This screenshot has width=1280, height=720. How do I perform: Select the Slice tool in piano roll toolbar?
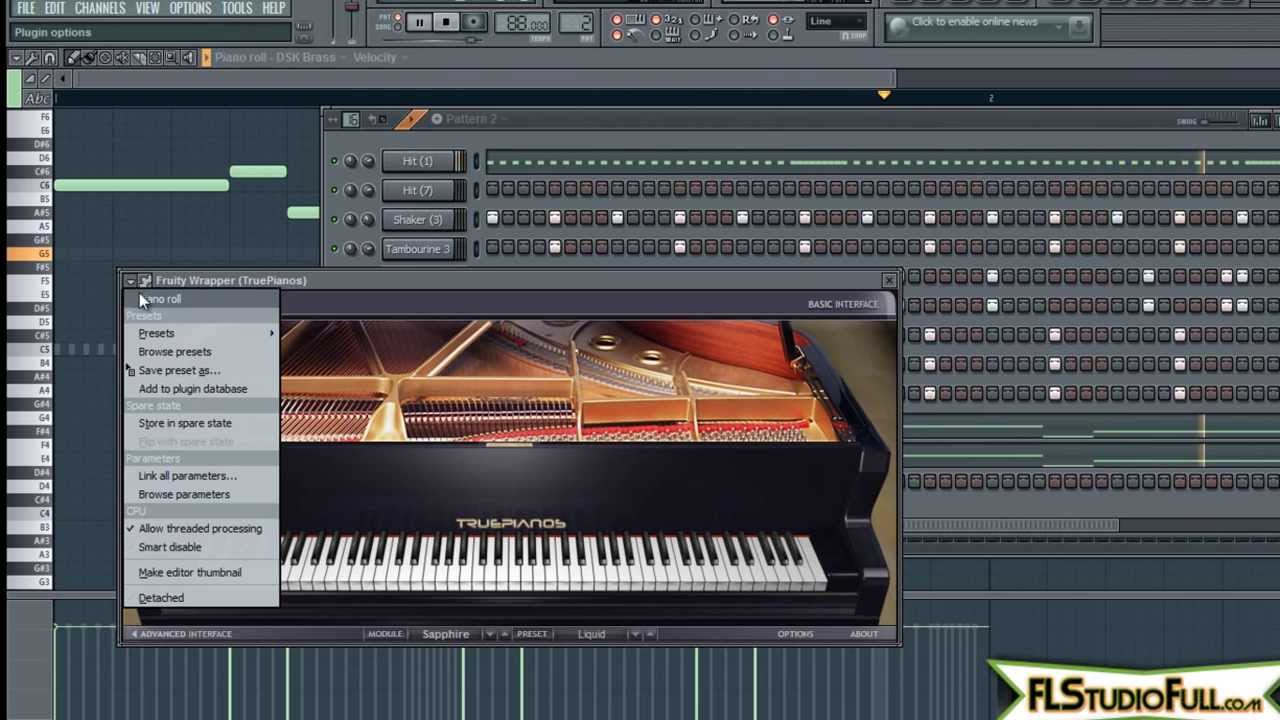tap(138, 57)
